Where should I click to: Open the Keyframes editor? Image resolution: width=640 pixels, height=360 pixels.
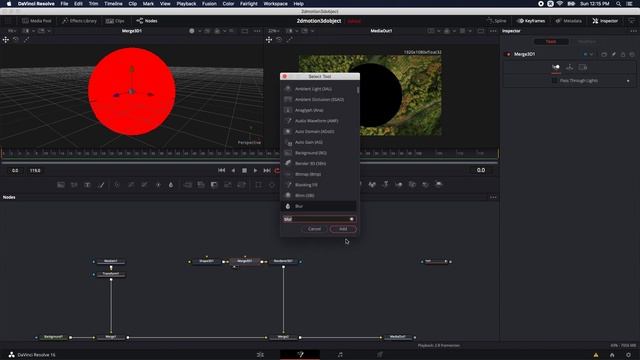click(531, 21)
